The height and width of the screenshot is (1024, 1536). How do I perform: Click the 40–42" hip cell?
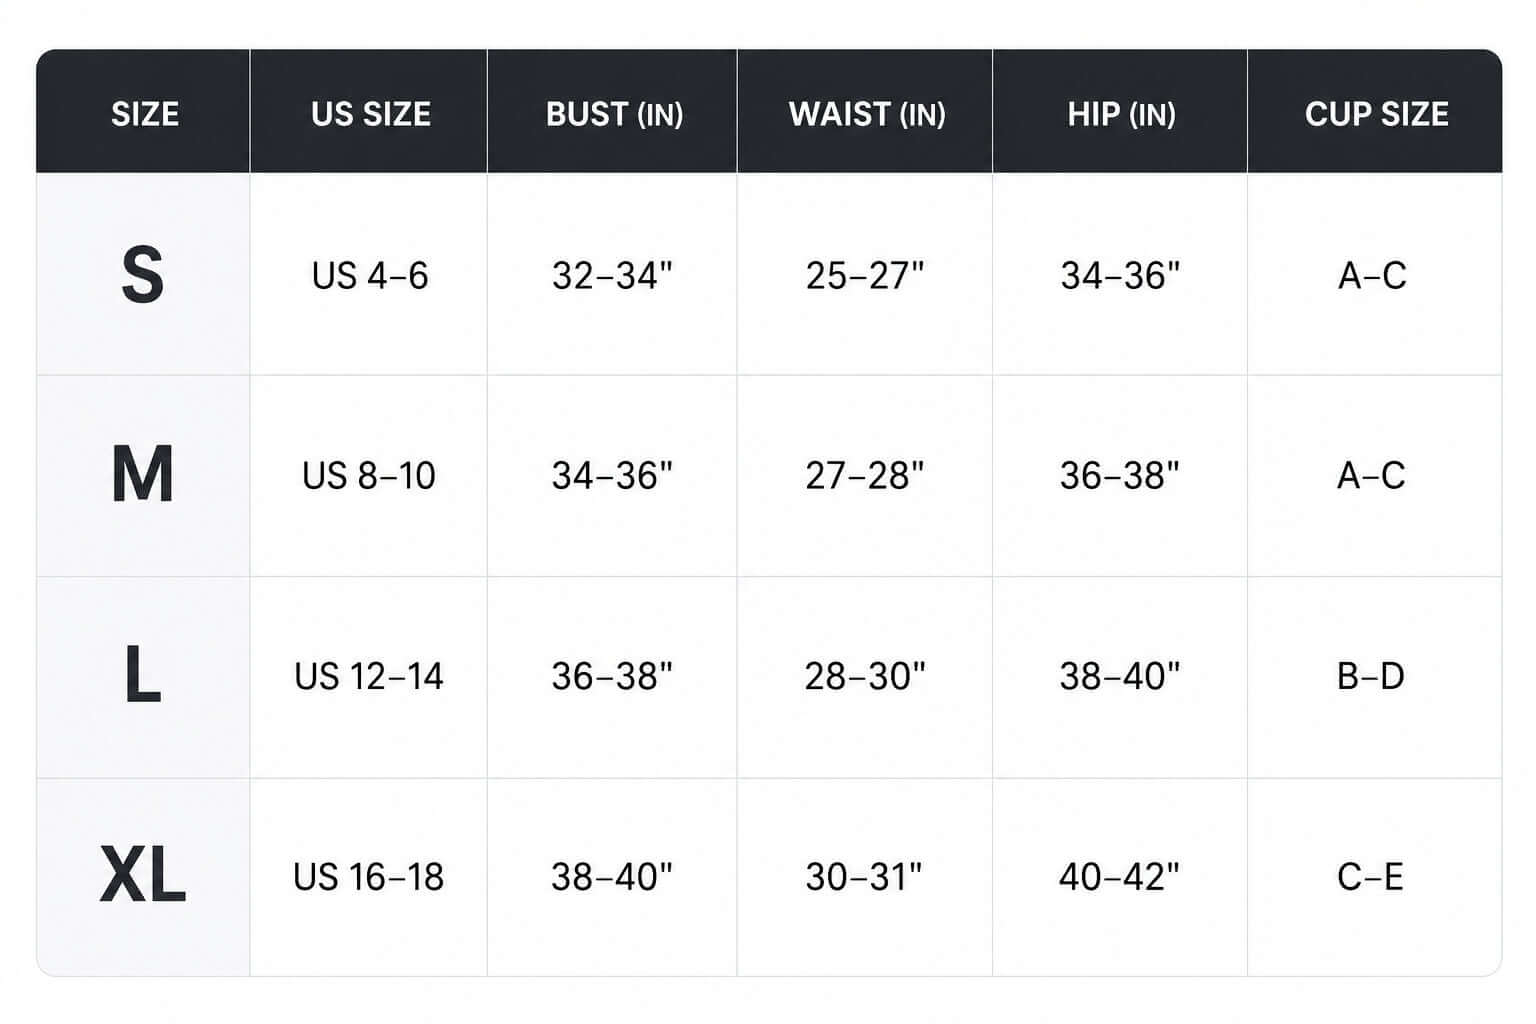coord(1120,876)
